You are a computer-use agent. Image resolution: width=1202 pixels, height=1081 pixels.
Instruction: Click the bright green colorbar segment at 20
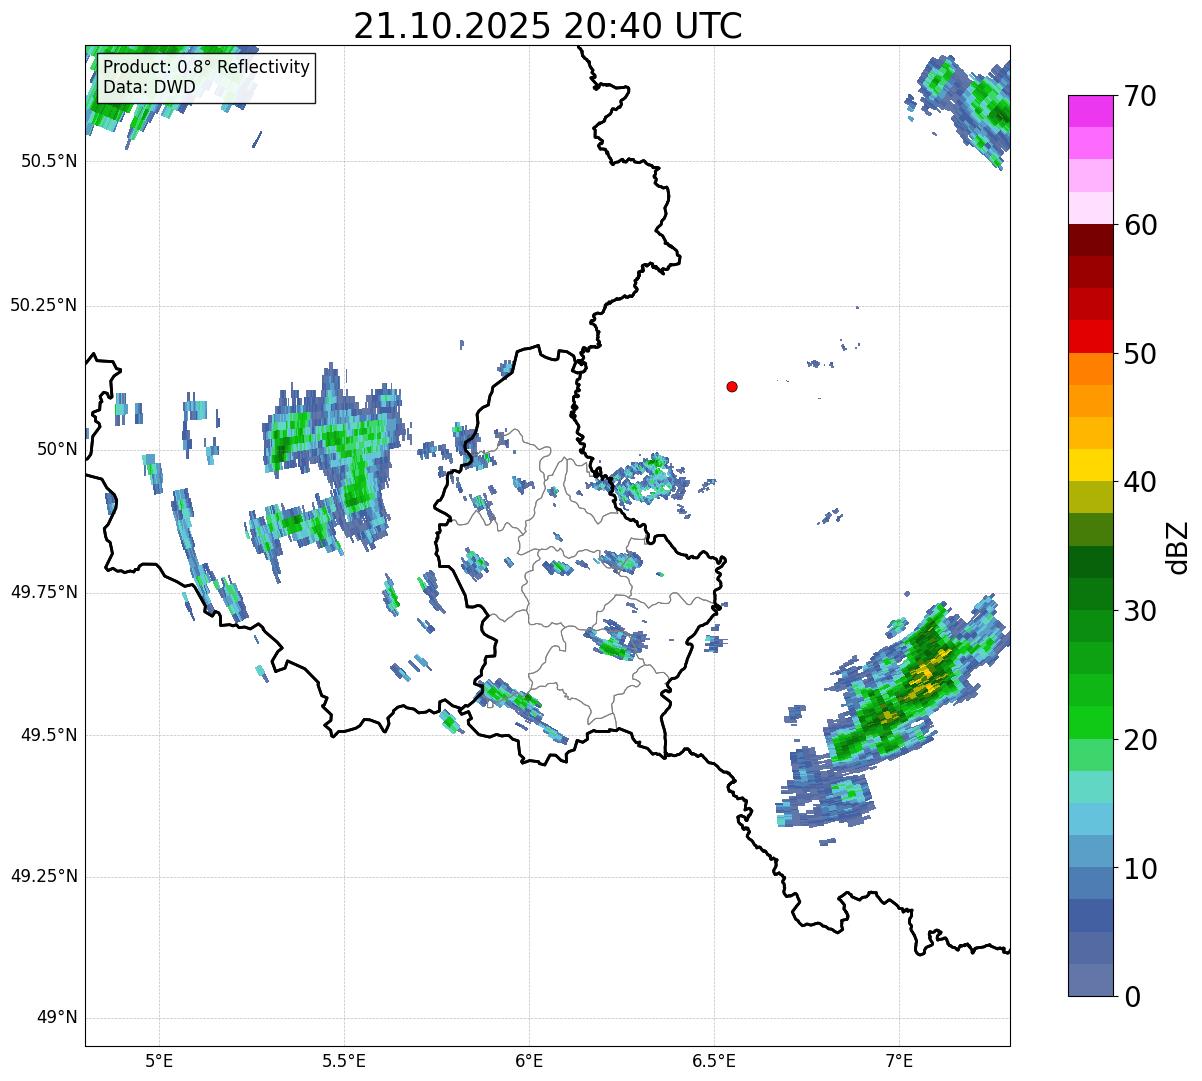pyautogui.click(x=1090, y=722)
